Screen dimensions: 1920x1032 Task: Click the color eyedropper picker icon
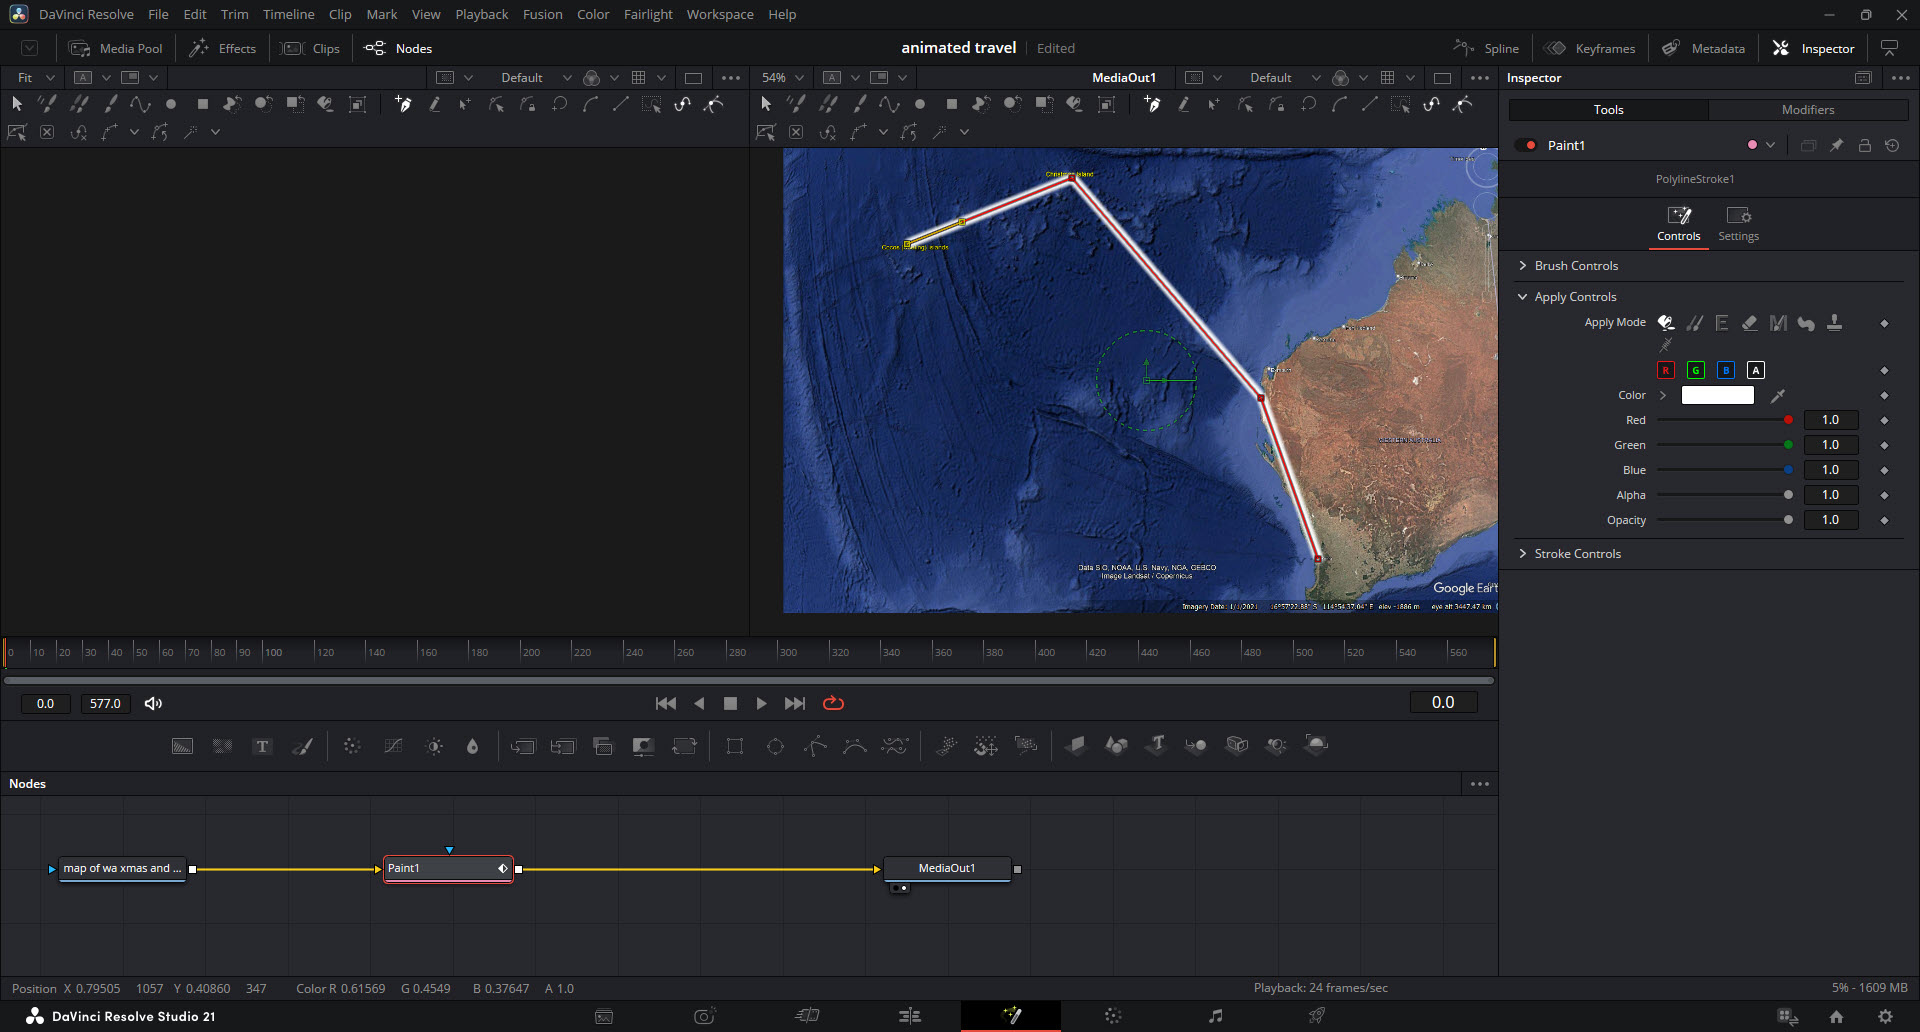1778,396
